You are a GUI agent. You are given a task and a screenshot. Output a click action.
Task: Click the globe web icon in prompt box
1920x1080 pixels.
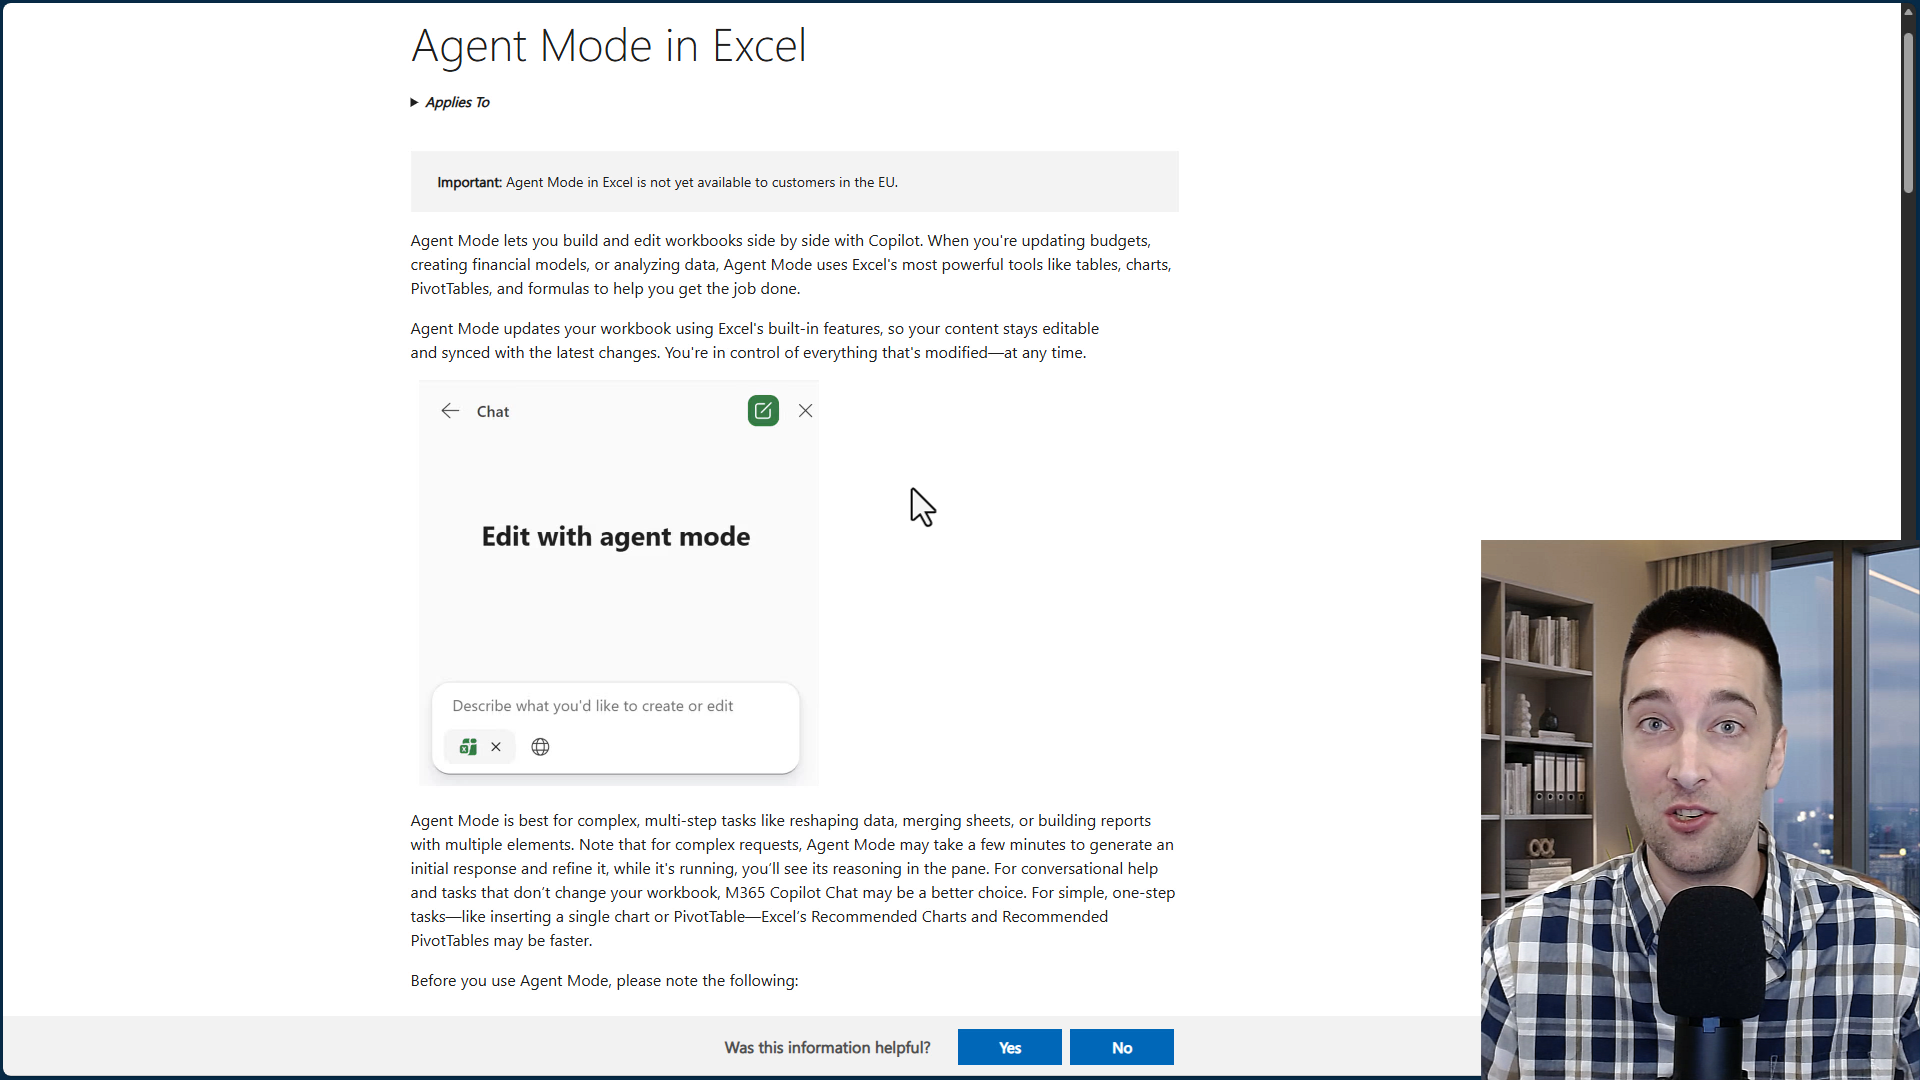540,747
